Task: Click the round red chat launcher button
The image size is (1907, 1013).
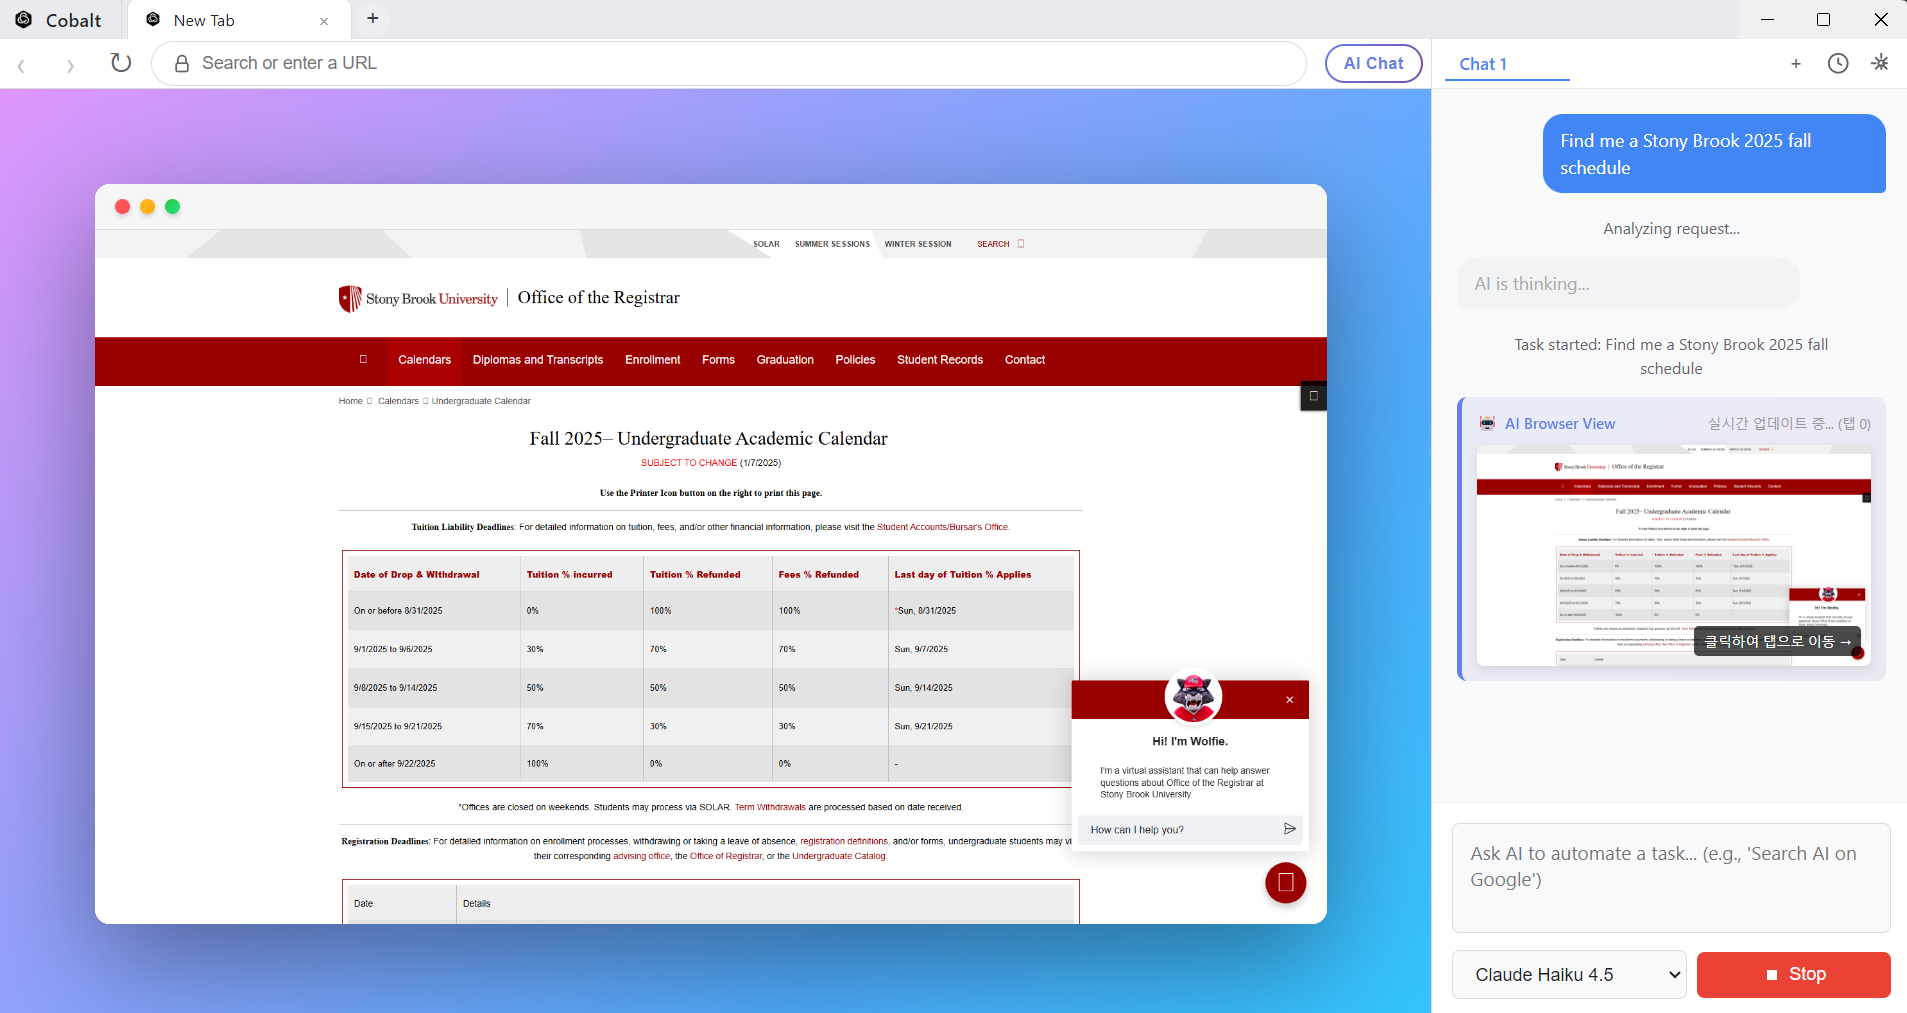Action: pyautogui.click(x=1286, y=883)
